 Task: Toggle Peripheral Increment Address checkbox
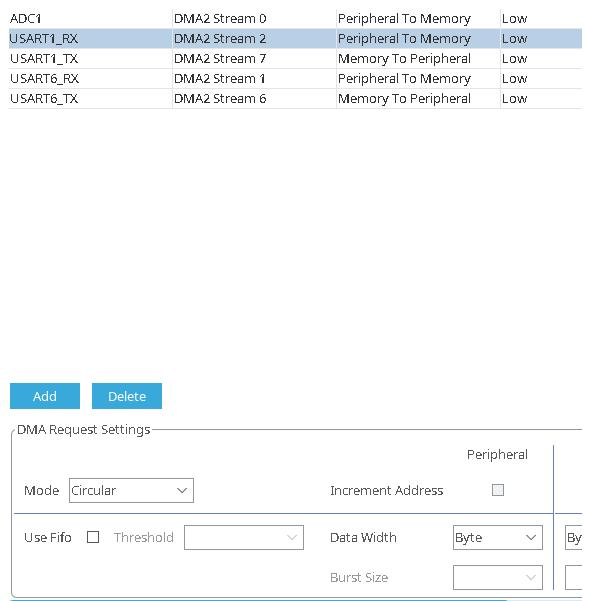tap(498, 490)
